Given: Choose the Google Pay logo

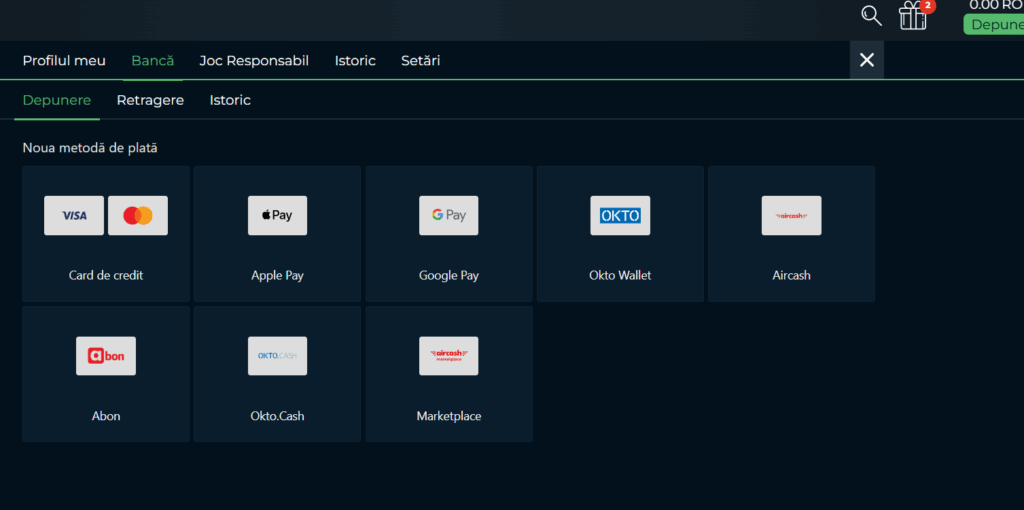Looking at the screenshot, I should [449, 215].
